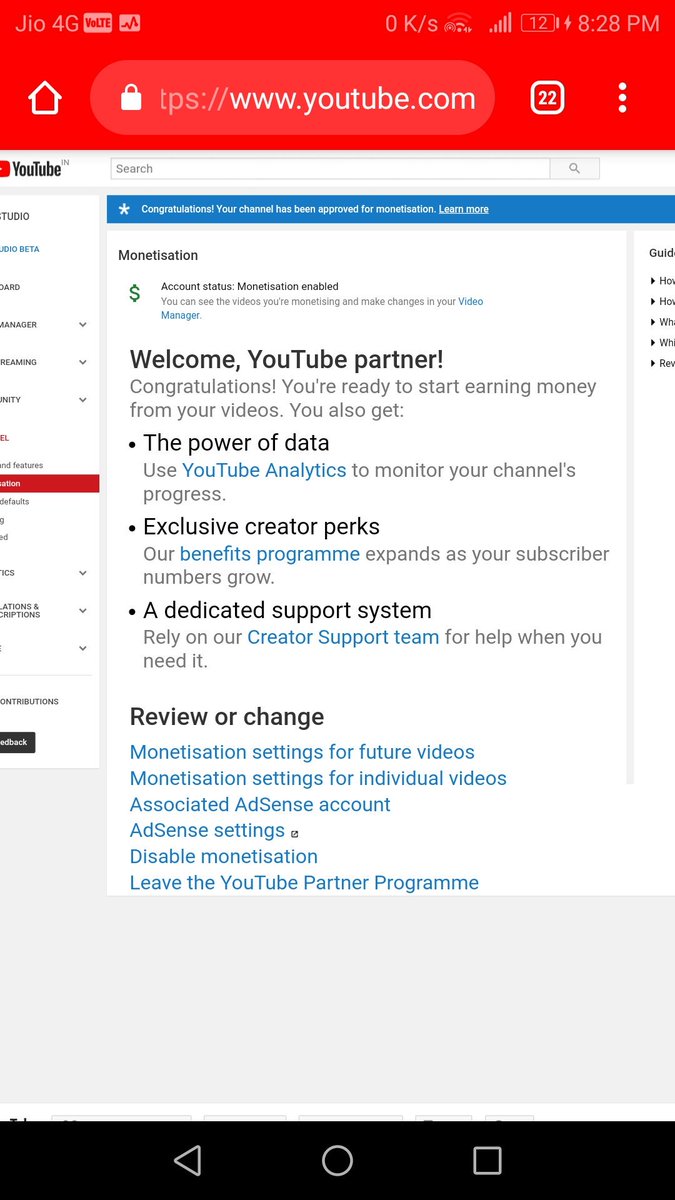Open the tab switcher showing 22 tabs
This screenshot has width=675, height=1200.
(x=547, y=98)
